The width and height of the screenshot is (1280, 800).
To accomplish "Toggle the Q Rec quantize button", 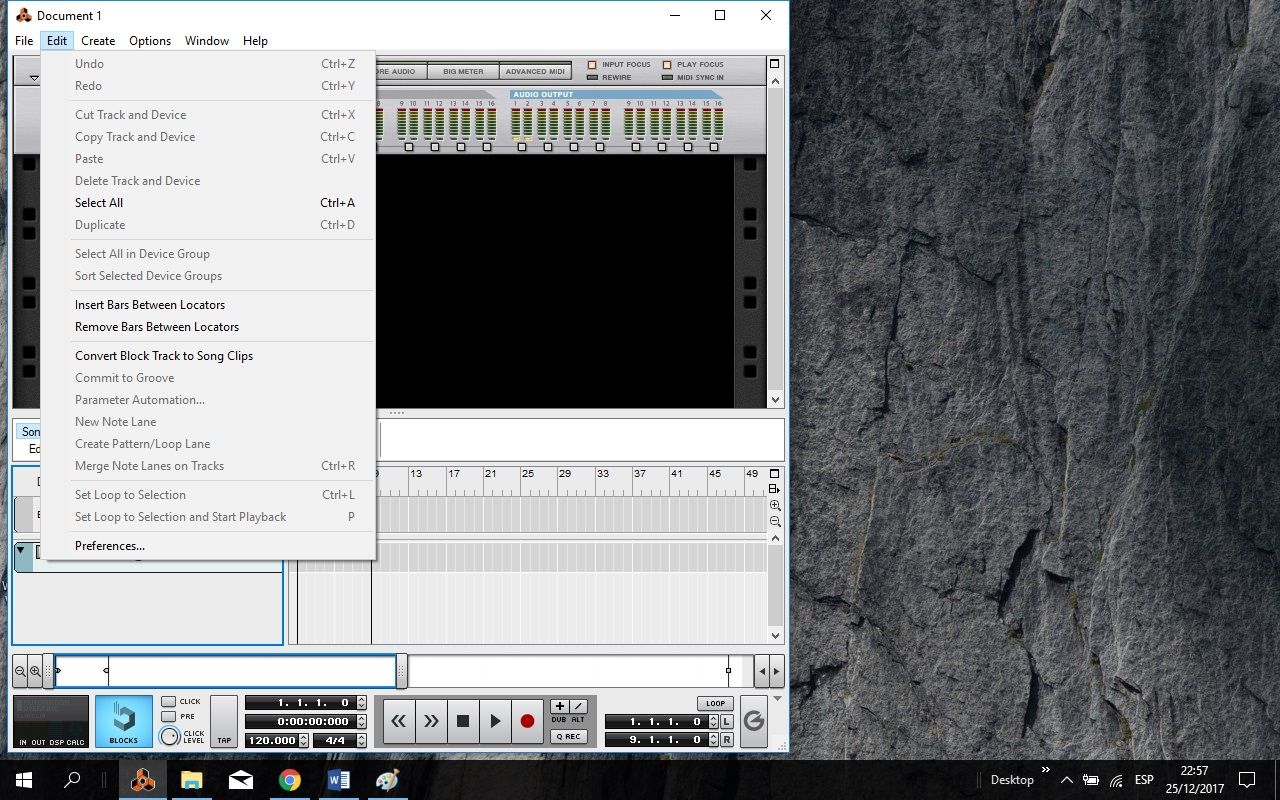I will point(568,737).
